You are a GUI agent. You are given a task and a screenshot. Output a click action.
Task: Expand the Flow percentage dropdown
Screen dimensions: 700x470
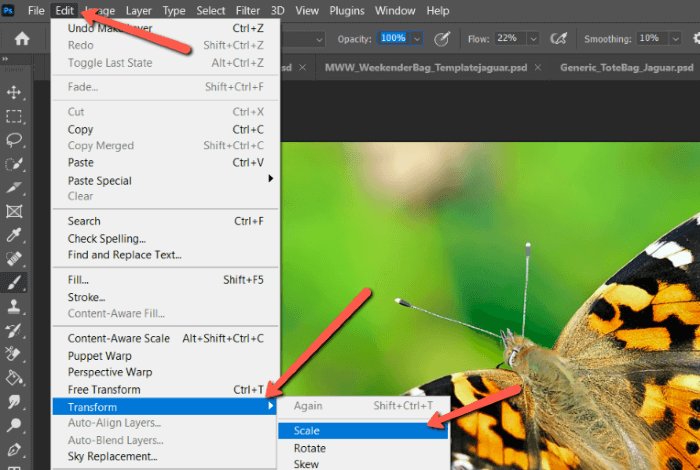tap(533, 38)
